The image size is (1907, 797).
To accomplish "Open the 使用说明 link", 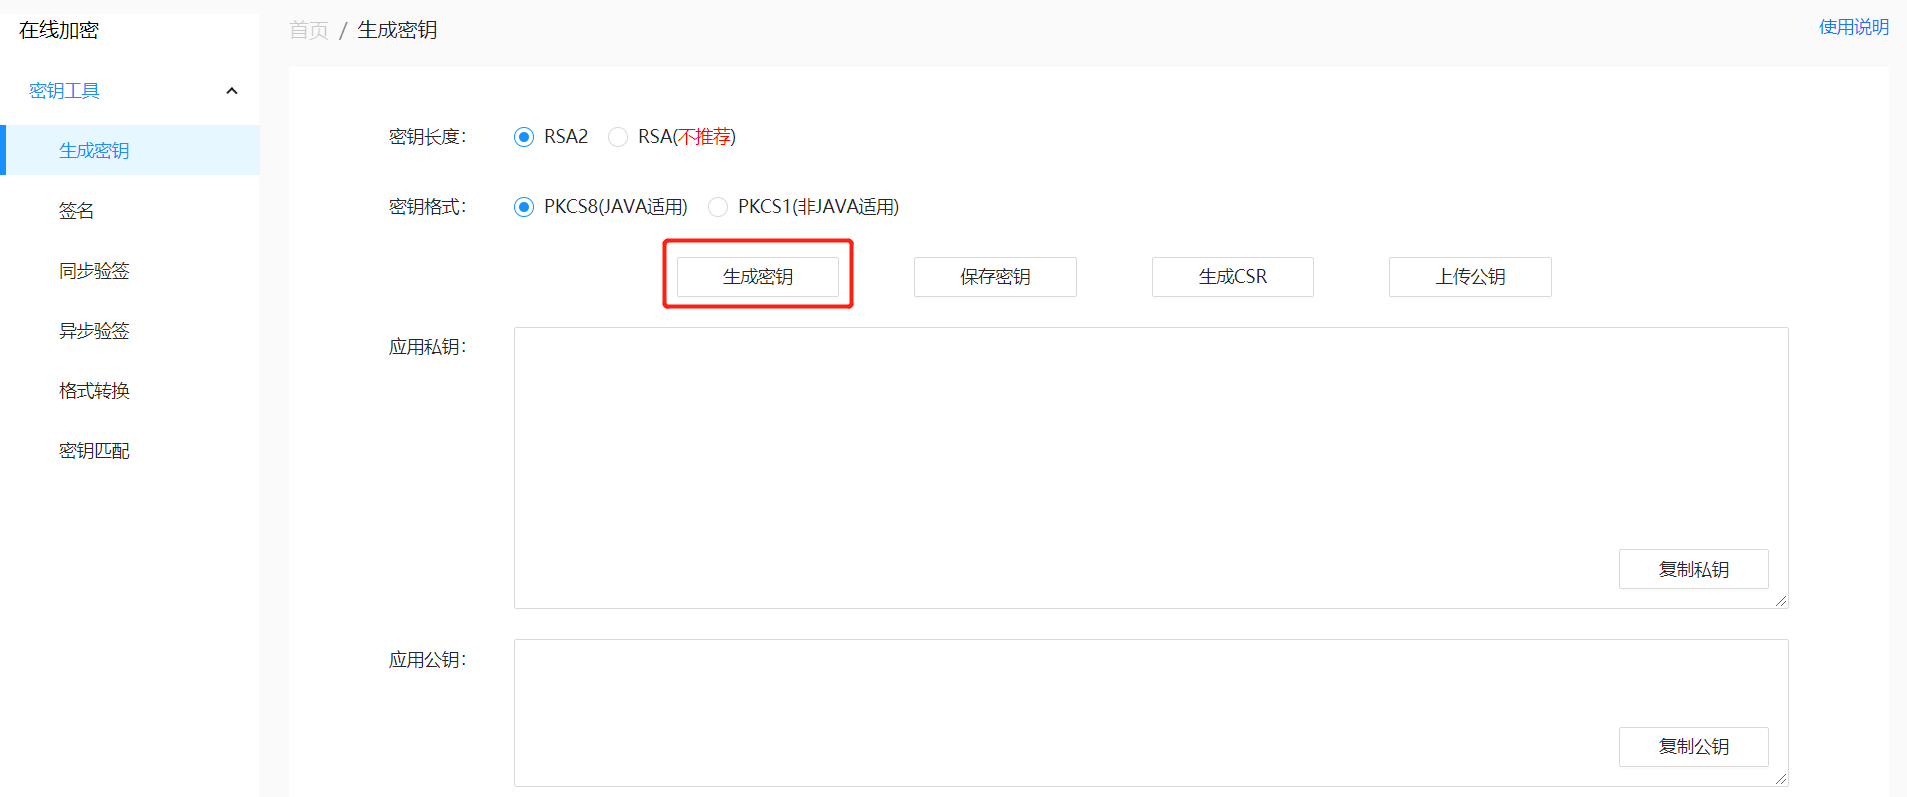I will click(x=1853, y=27).
